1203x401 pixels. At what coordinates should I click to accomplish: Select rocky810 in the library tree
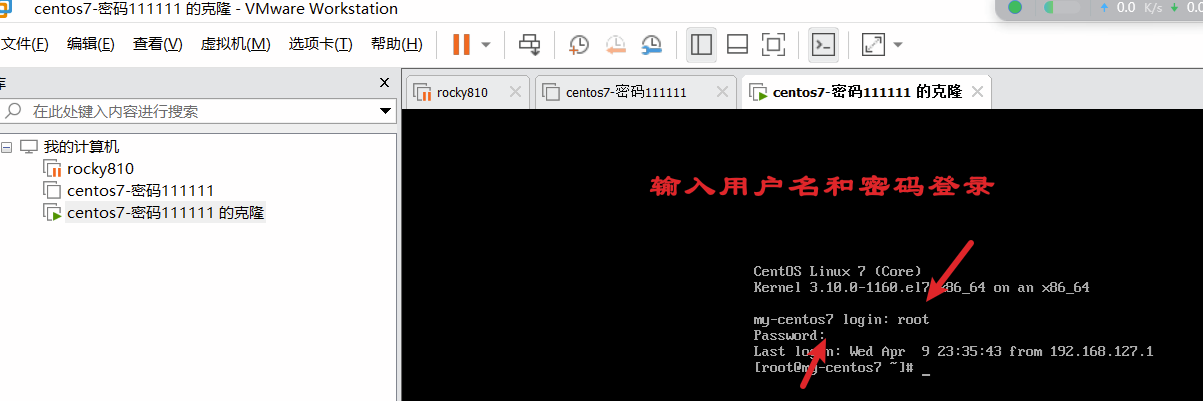[x=100, y=169]
